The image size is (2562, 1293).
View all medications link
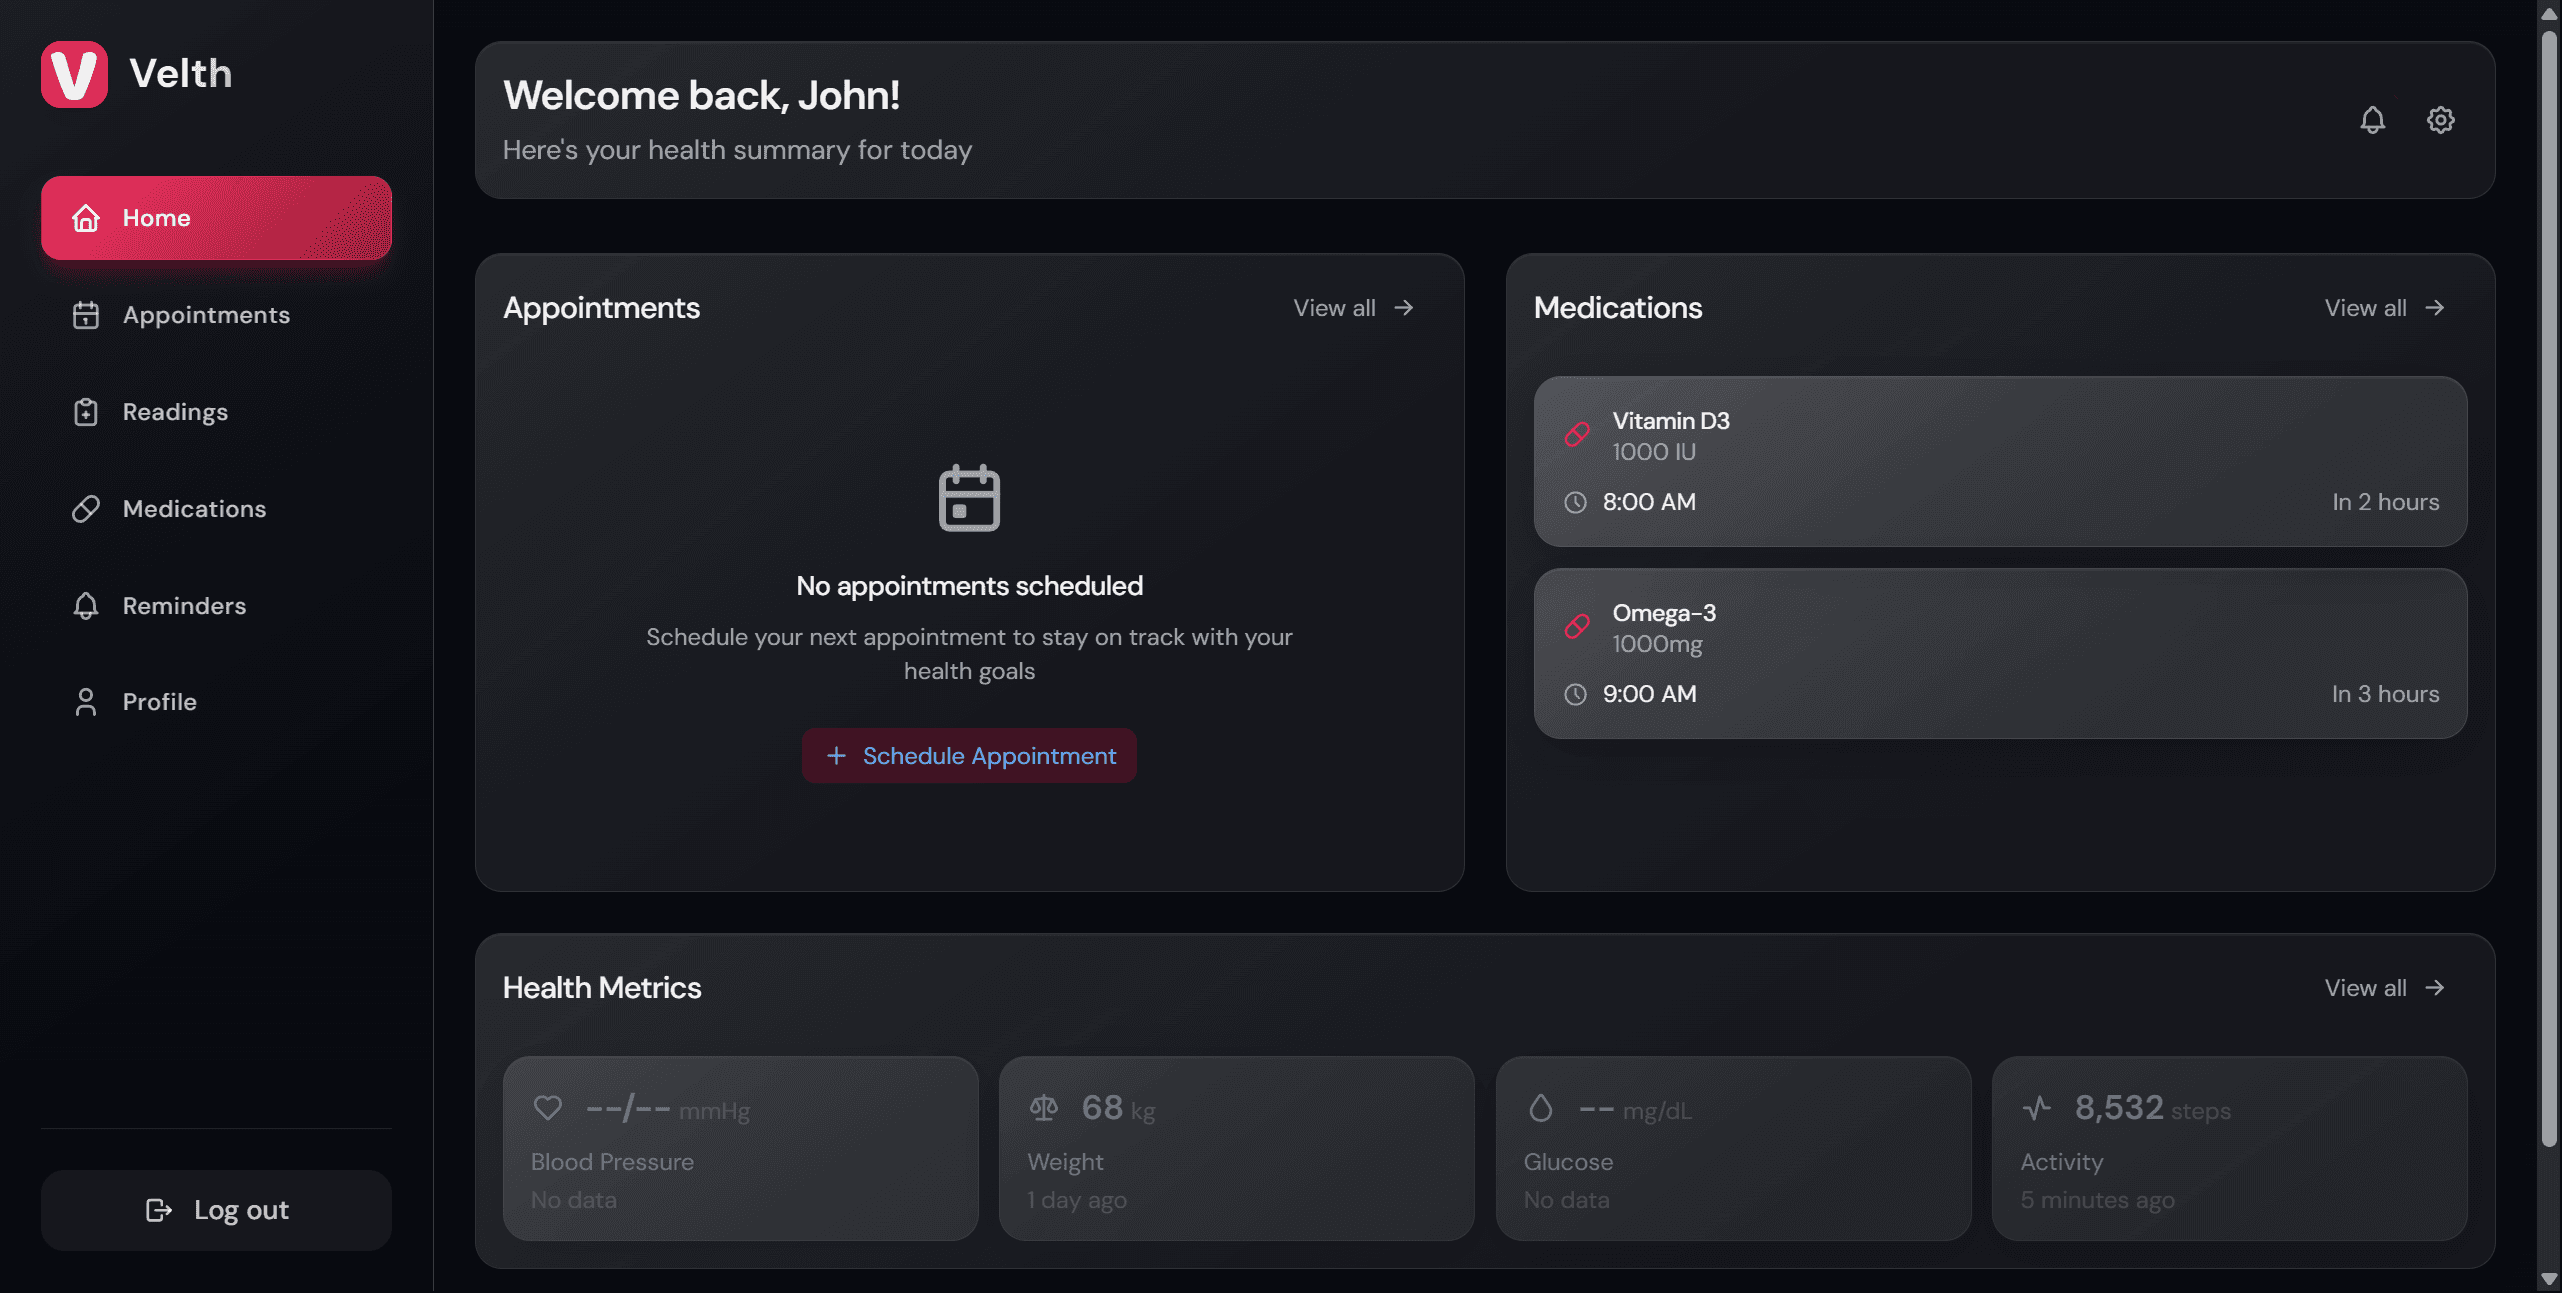pyautogui.click(x=2384, y=308)
